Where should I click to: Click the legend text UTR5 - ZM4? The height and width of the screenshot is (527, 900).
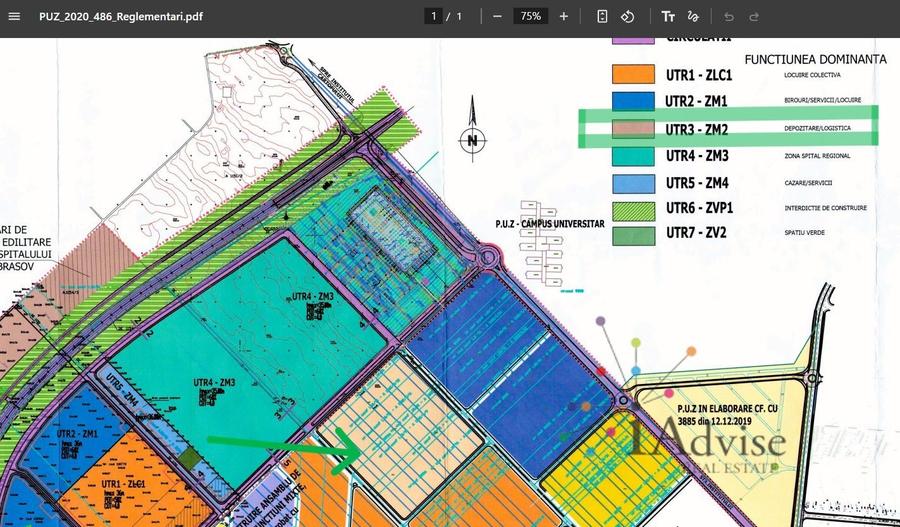697,183
